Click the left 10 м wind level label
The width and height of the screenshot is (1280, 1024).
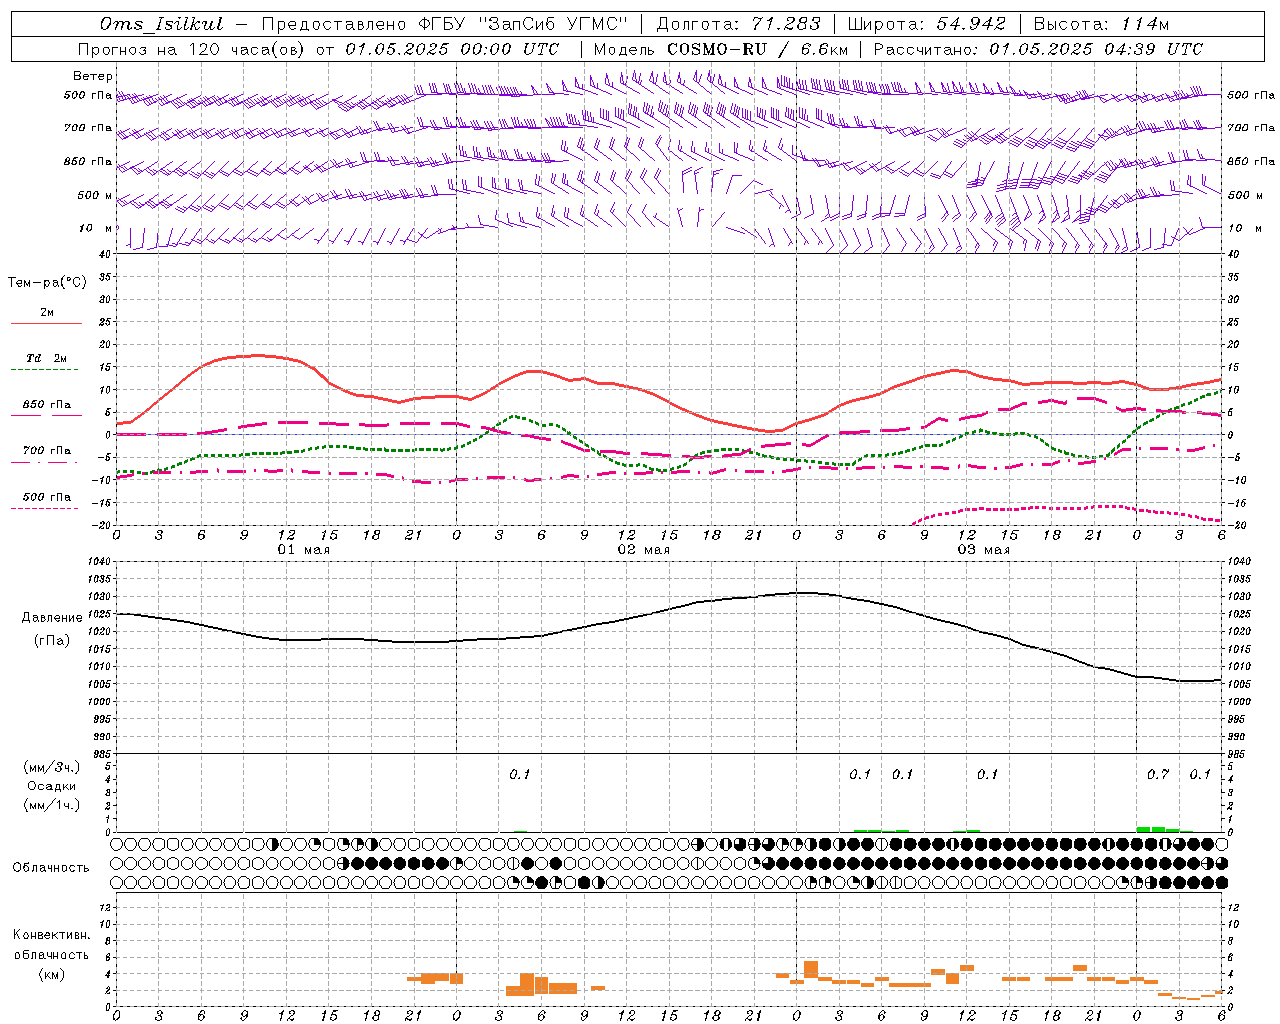(x=96, y=228)
